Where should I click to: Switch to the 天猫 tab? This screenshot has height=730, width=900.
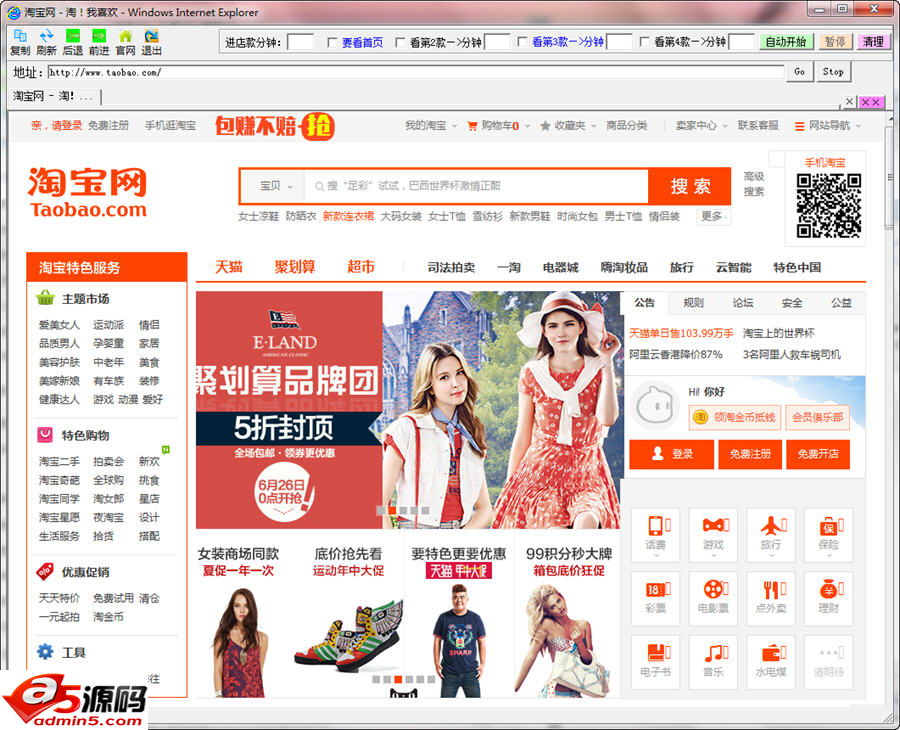pyautogui.click(x=228, y=267)
